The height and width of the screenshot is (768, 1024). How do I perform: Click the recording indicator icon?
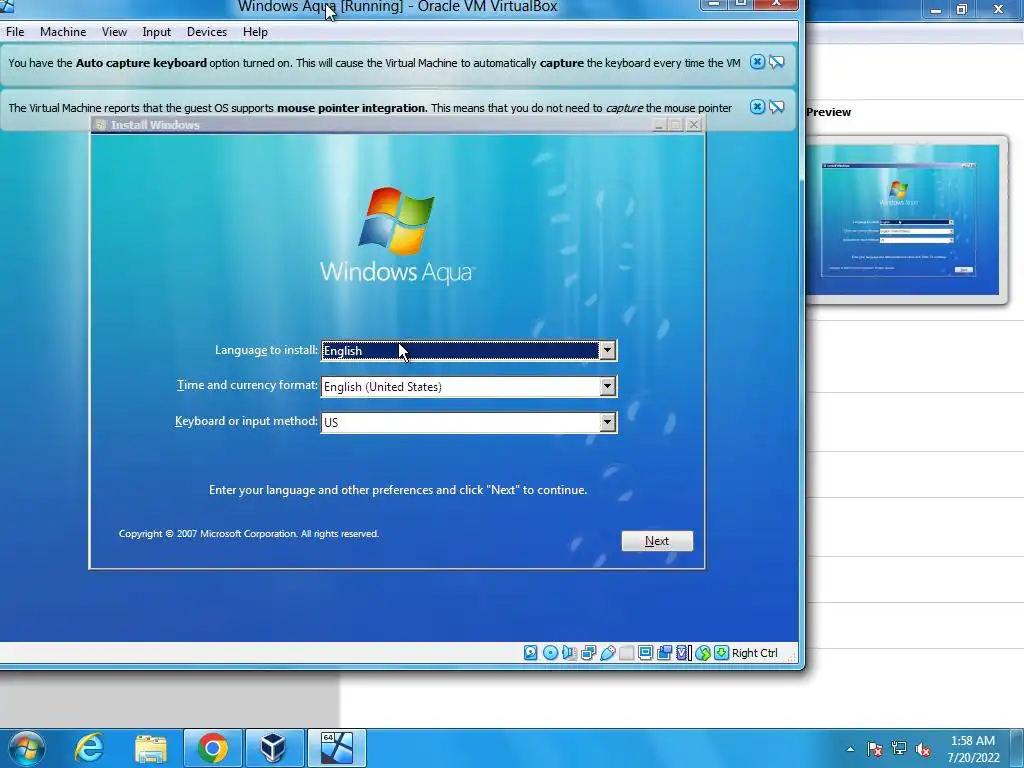point(665,652)
